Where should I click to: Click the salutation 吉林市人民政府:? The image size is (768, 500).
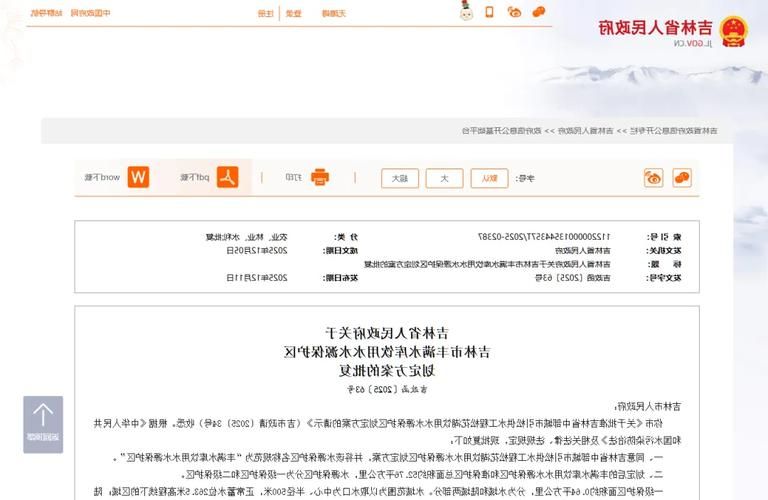coord(648,406)
